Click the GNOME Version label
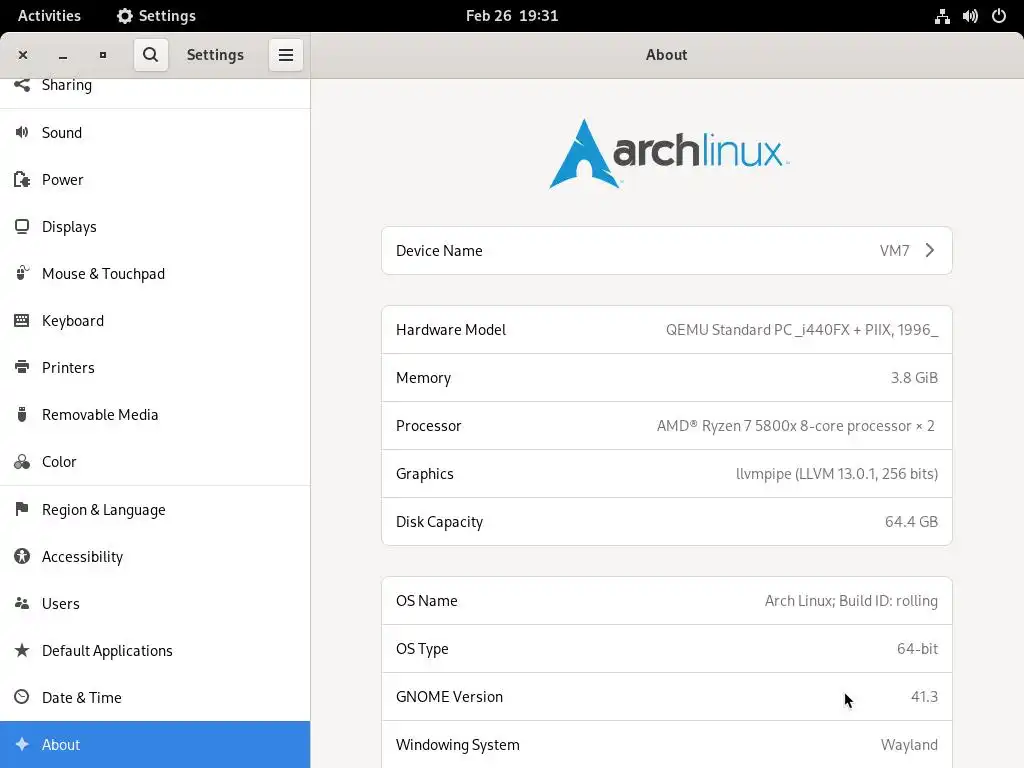 [449, 696]
